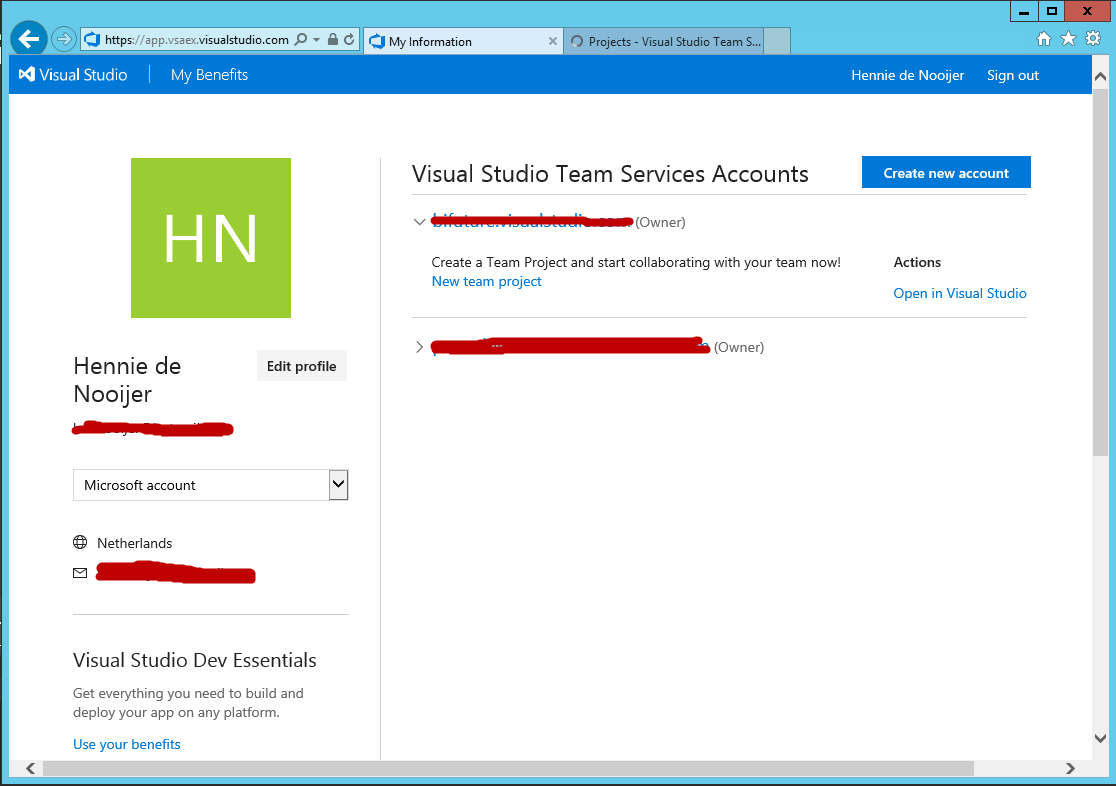Click Create new account
Screen dimensions: 1116x786
[x=945, y=172]
